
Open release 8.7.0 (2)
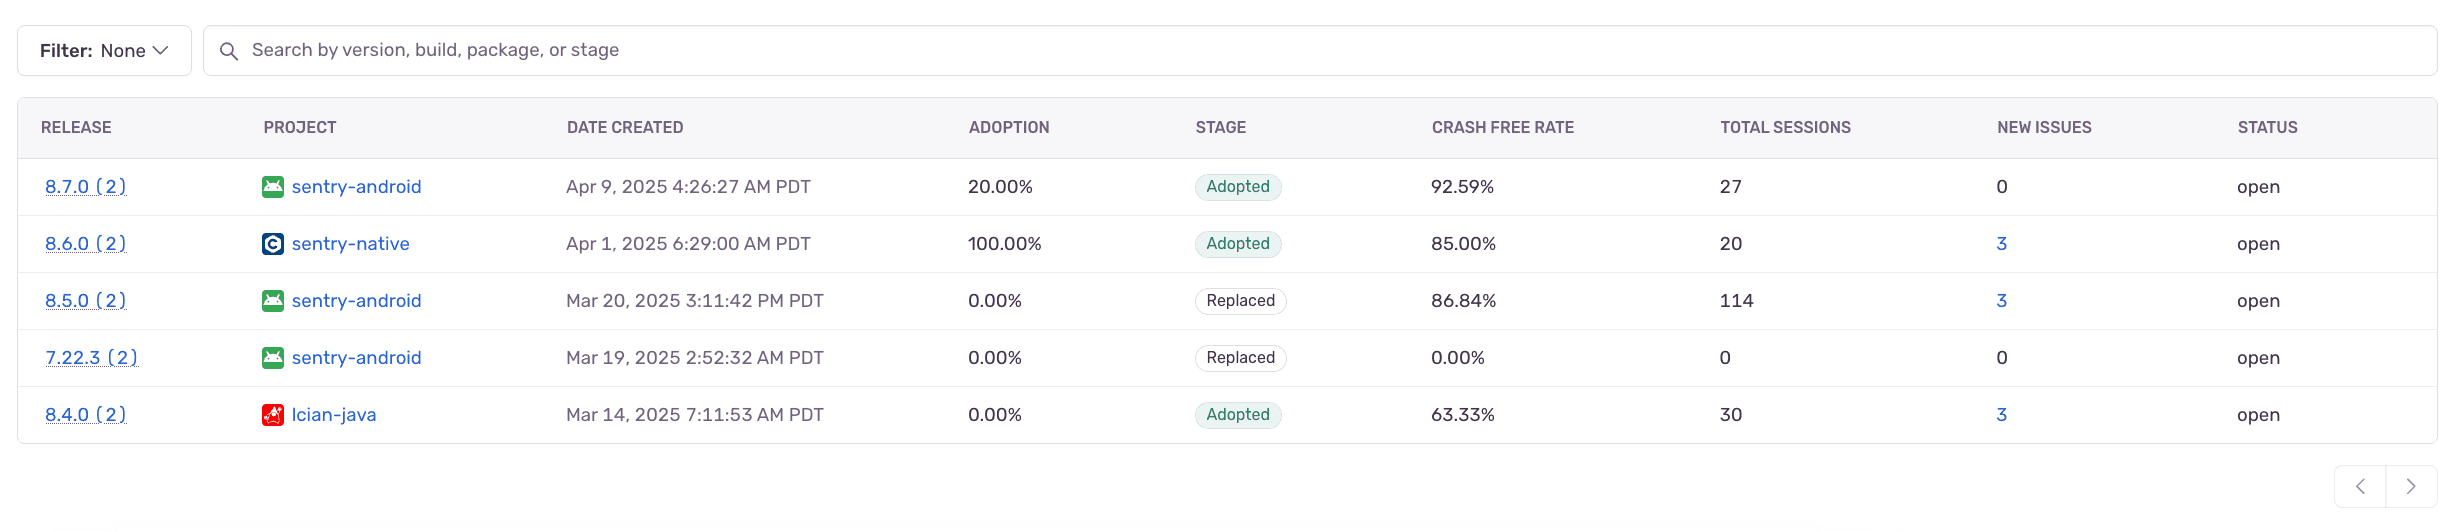(x=85, y=187)
